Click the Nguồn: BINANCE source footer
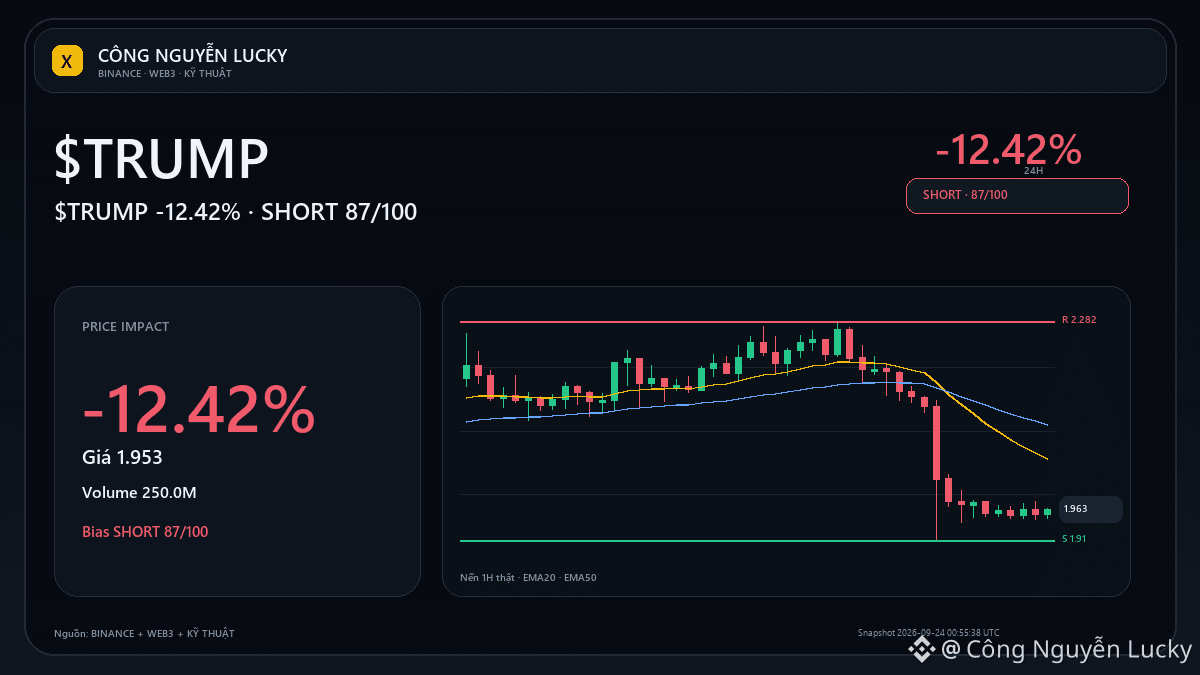The height and width of the screenshot is (675, 1200). click(x=144, y=633)
